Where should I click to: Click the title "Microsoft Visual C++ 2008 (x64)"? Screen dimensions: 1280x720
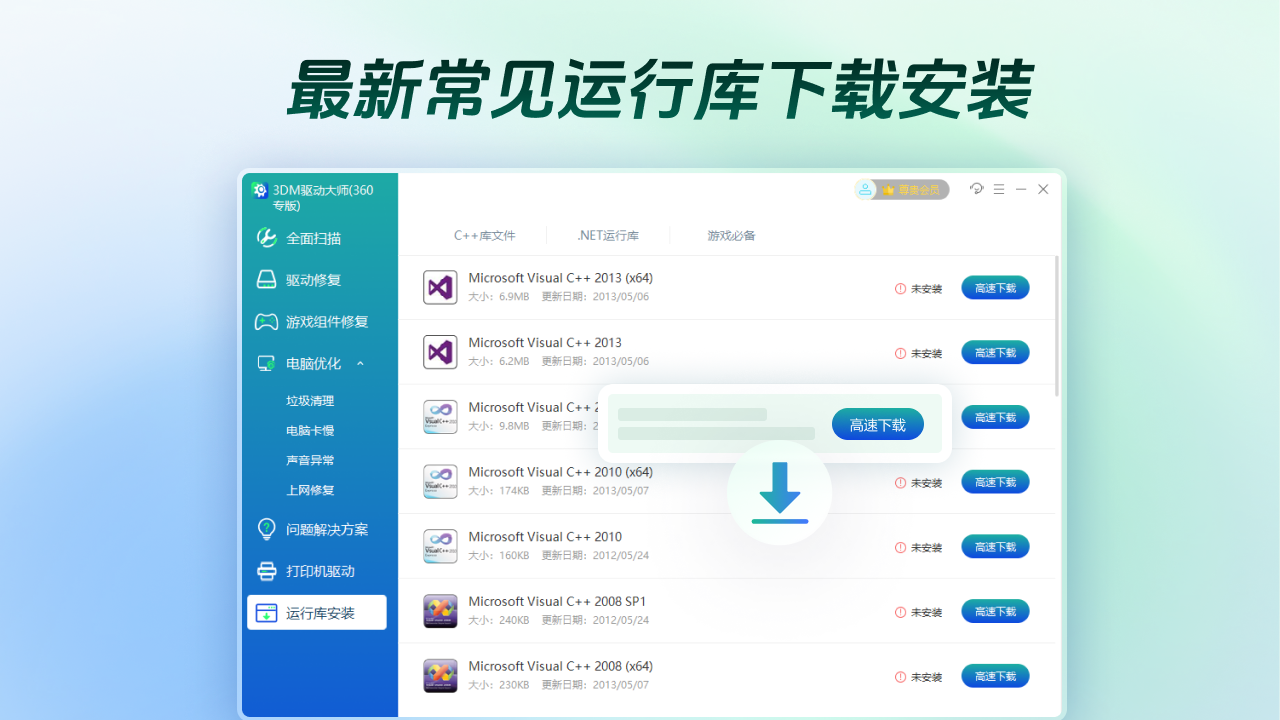561,666
